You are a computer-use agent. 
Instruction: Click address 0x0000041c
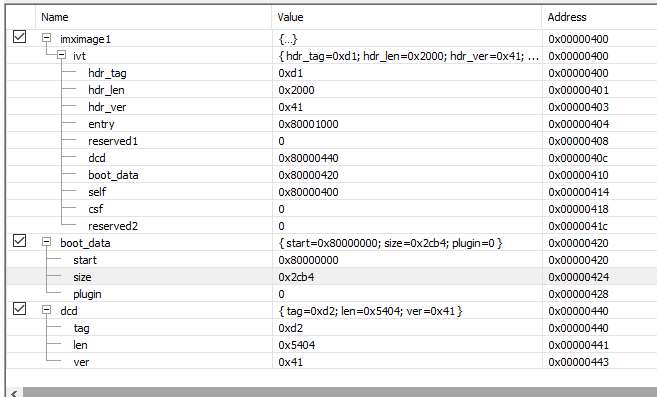pos(578,226)
